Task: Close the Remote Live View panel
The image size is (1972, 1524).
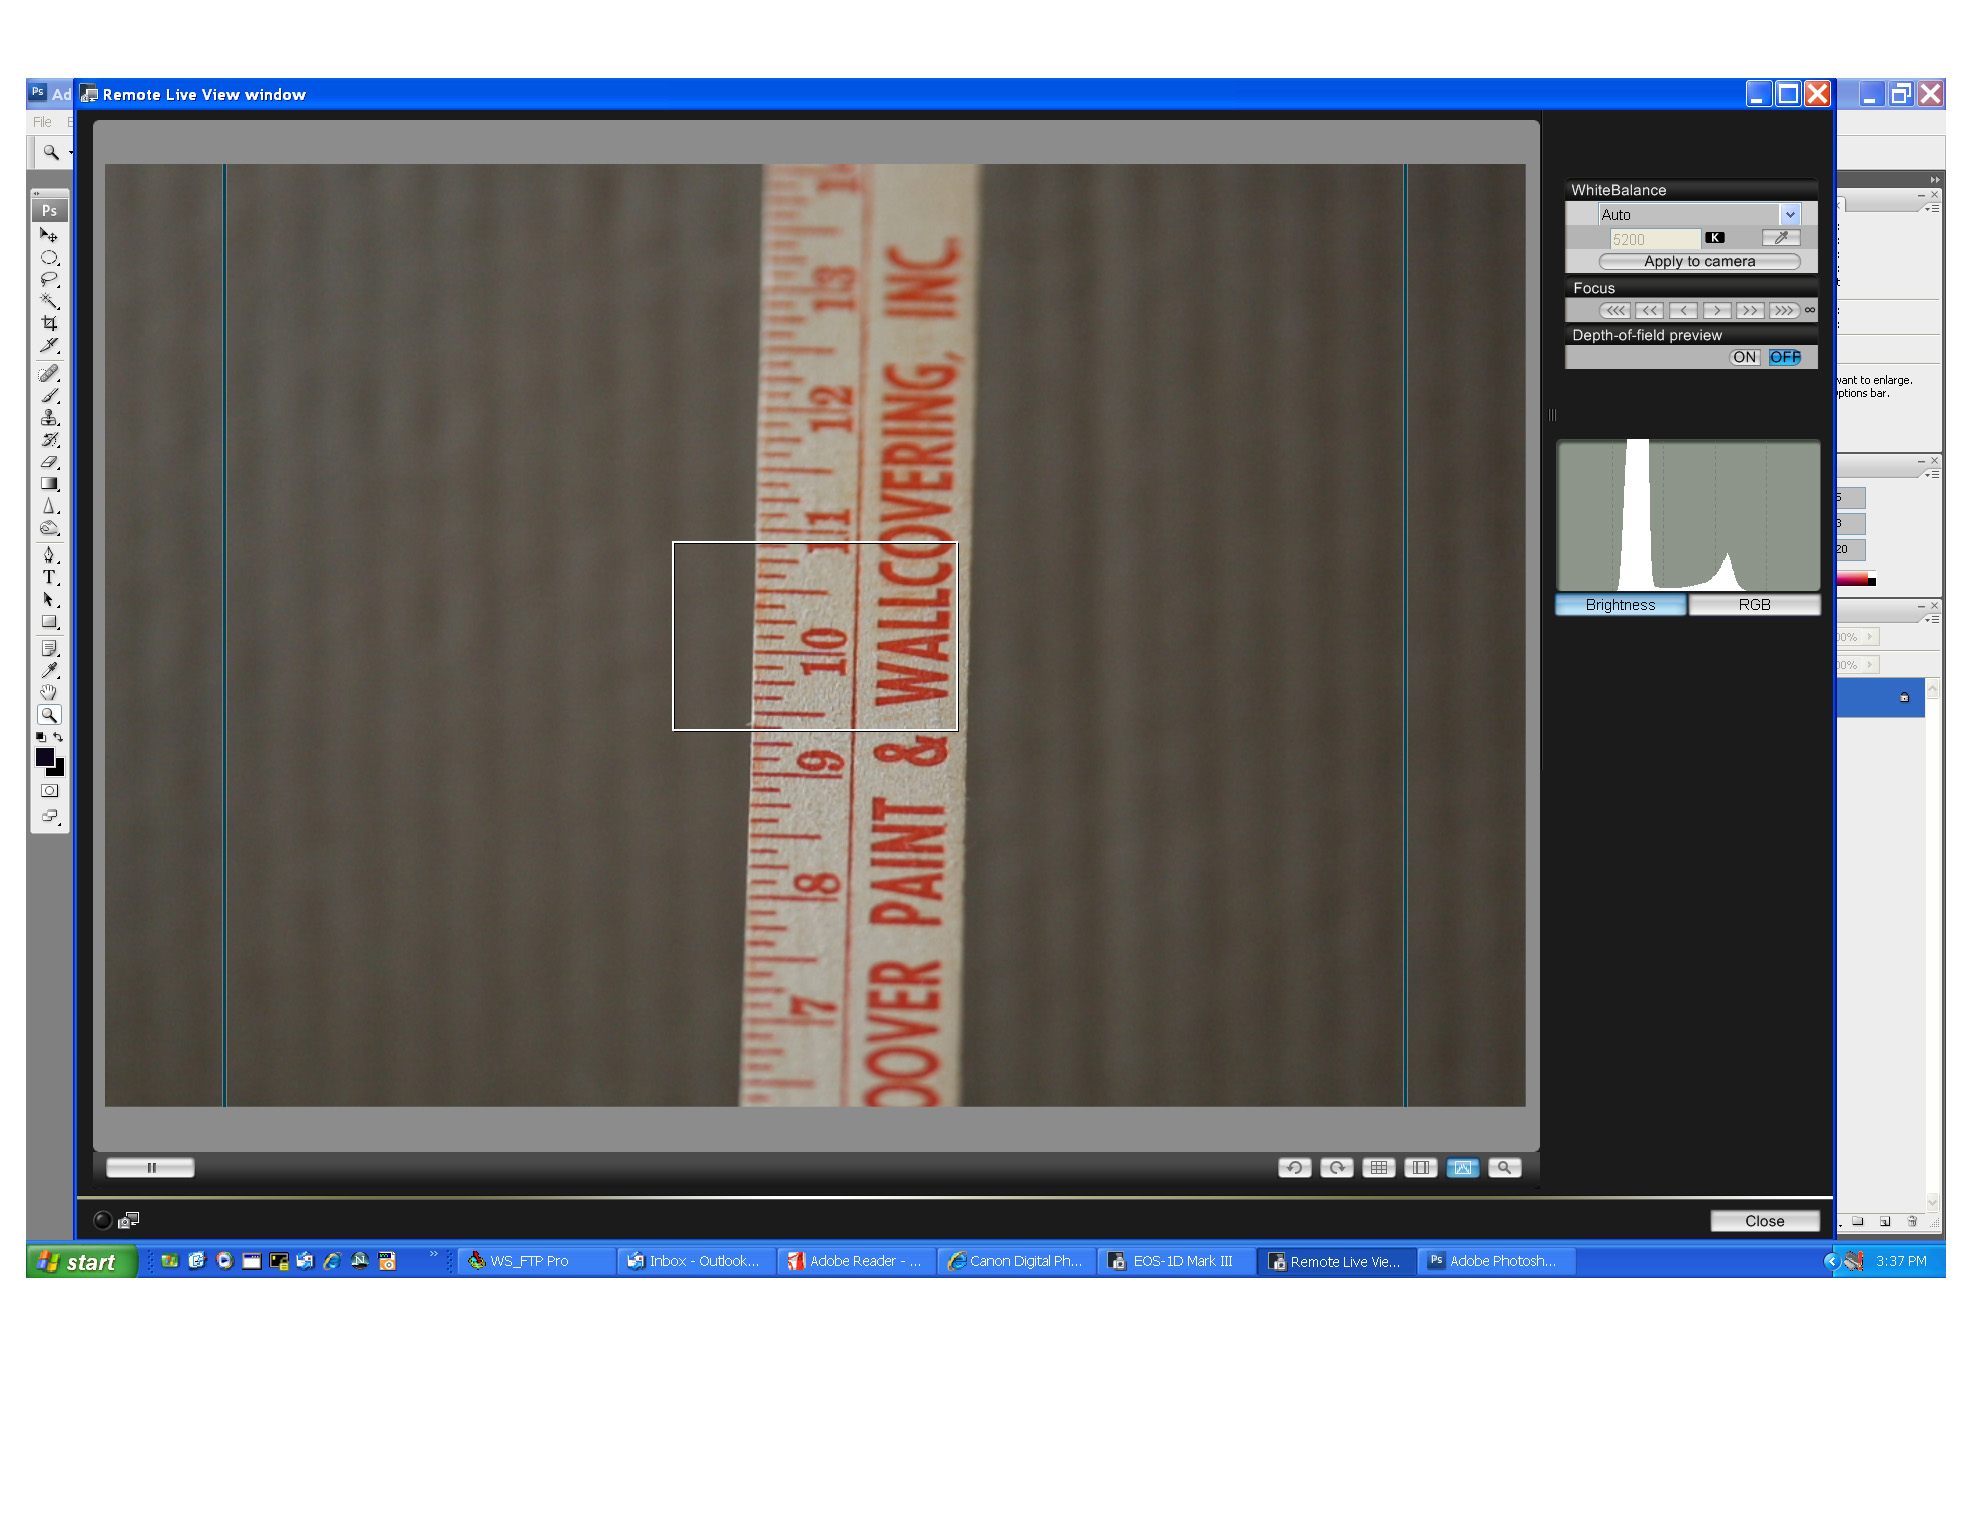Action: [x=1764, y=1221]
